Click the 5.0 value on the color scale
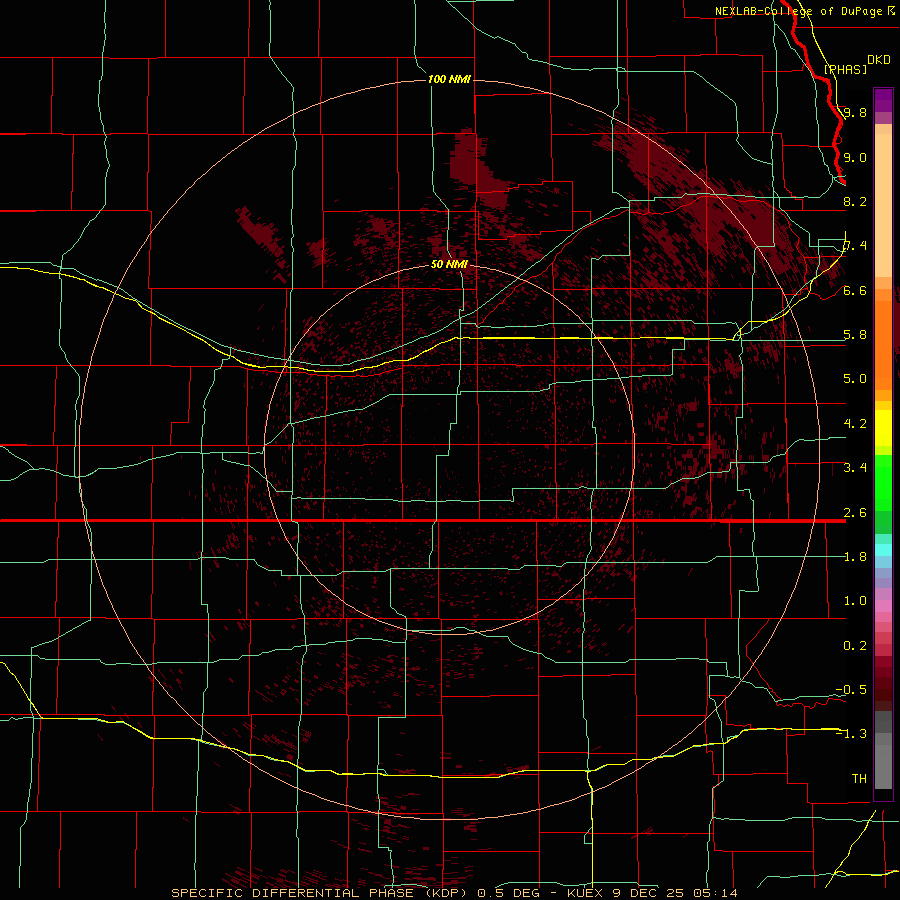 coord(855,379)
